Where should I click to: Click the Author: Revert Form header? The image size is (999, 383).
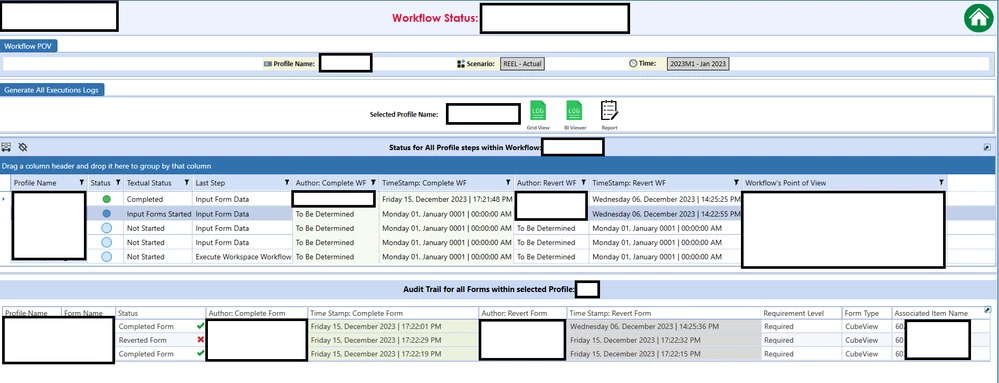[x=514, y=313]
